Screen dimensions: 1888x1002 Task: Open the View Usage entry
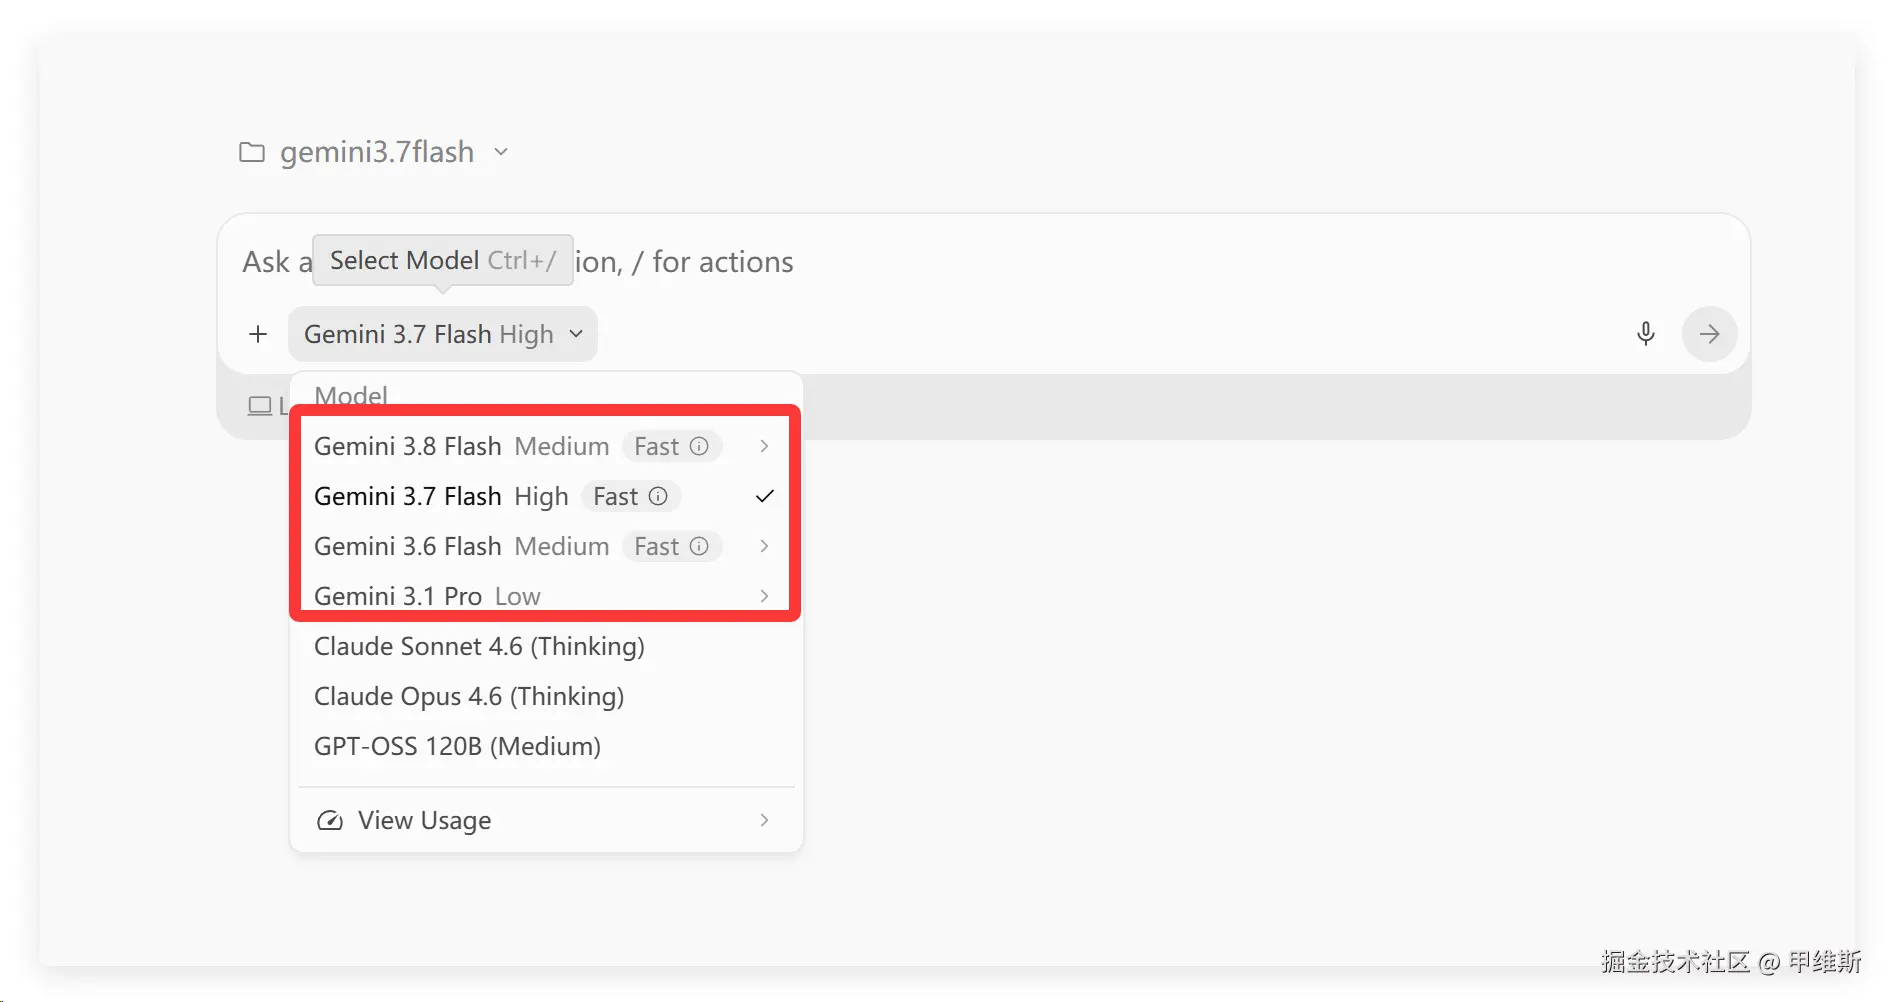click(x=546, y=820)
